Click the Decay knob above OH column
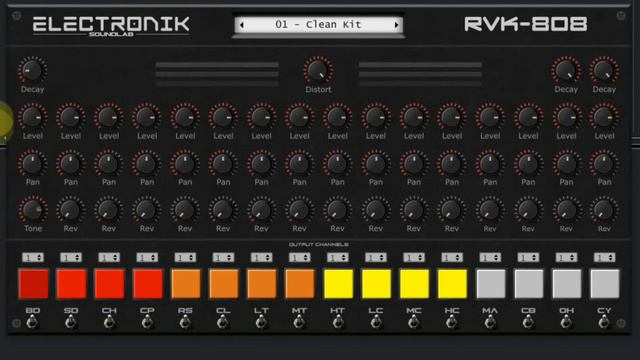 (566, 71)
